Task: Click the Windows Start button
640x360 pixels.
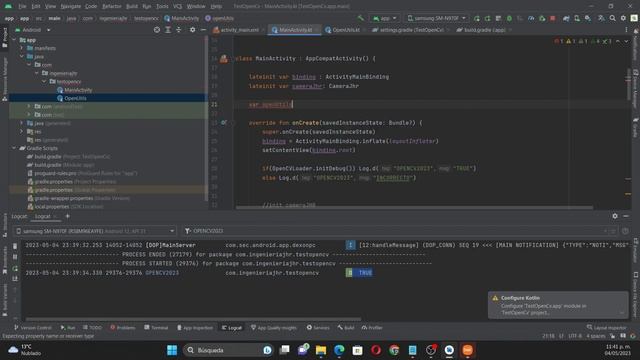Action: pos(172,350)
